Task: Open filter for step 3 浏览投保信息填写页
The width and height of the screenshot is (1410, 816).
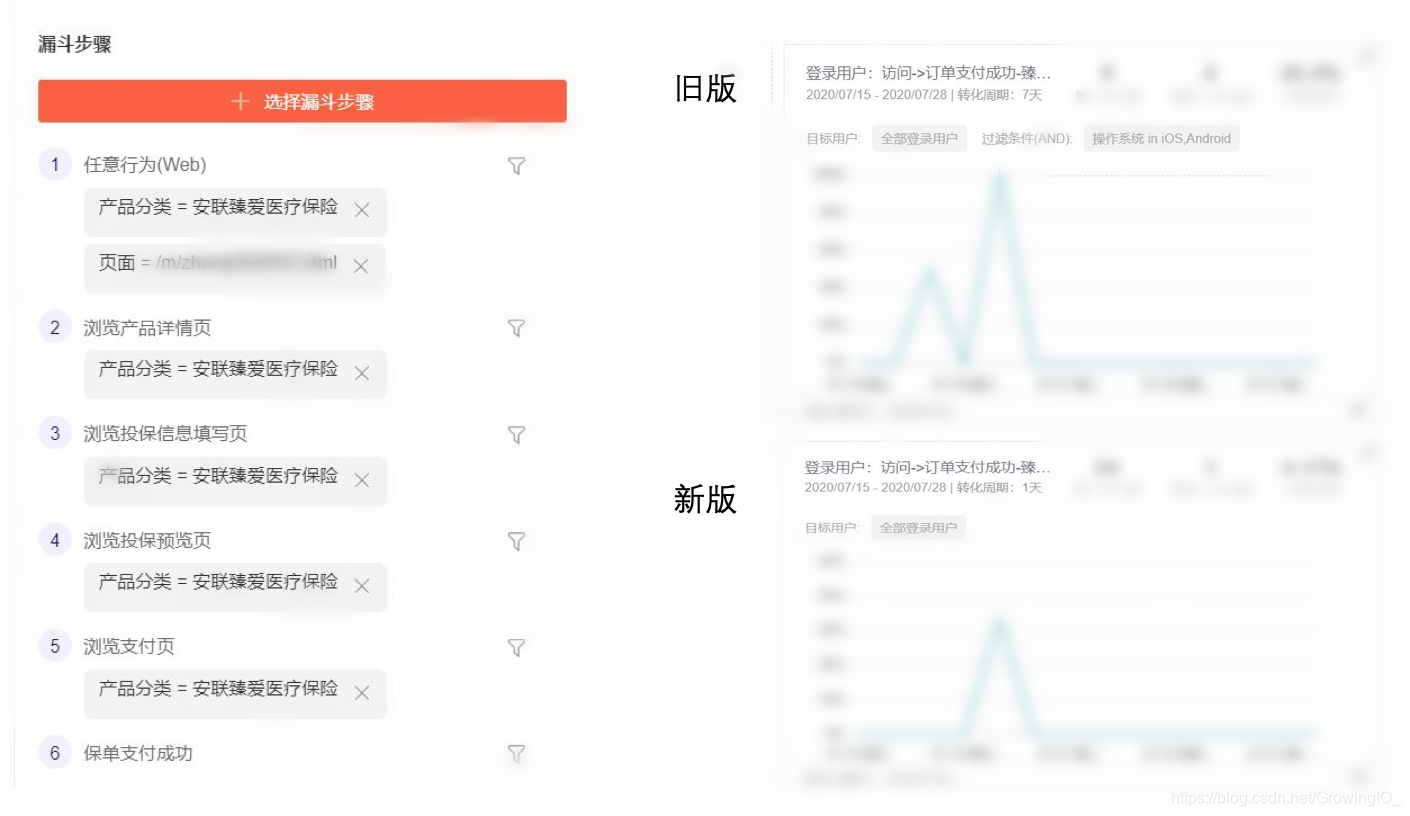Action: 516,435
